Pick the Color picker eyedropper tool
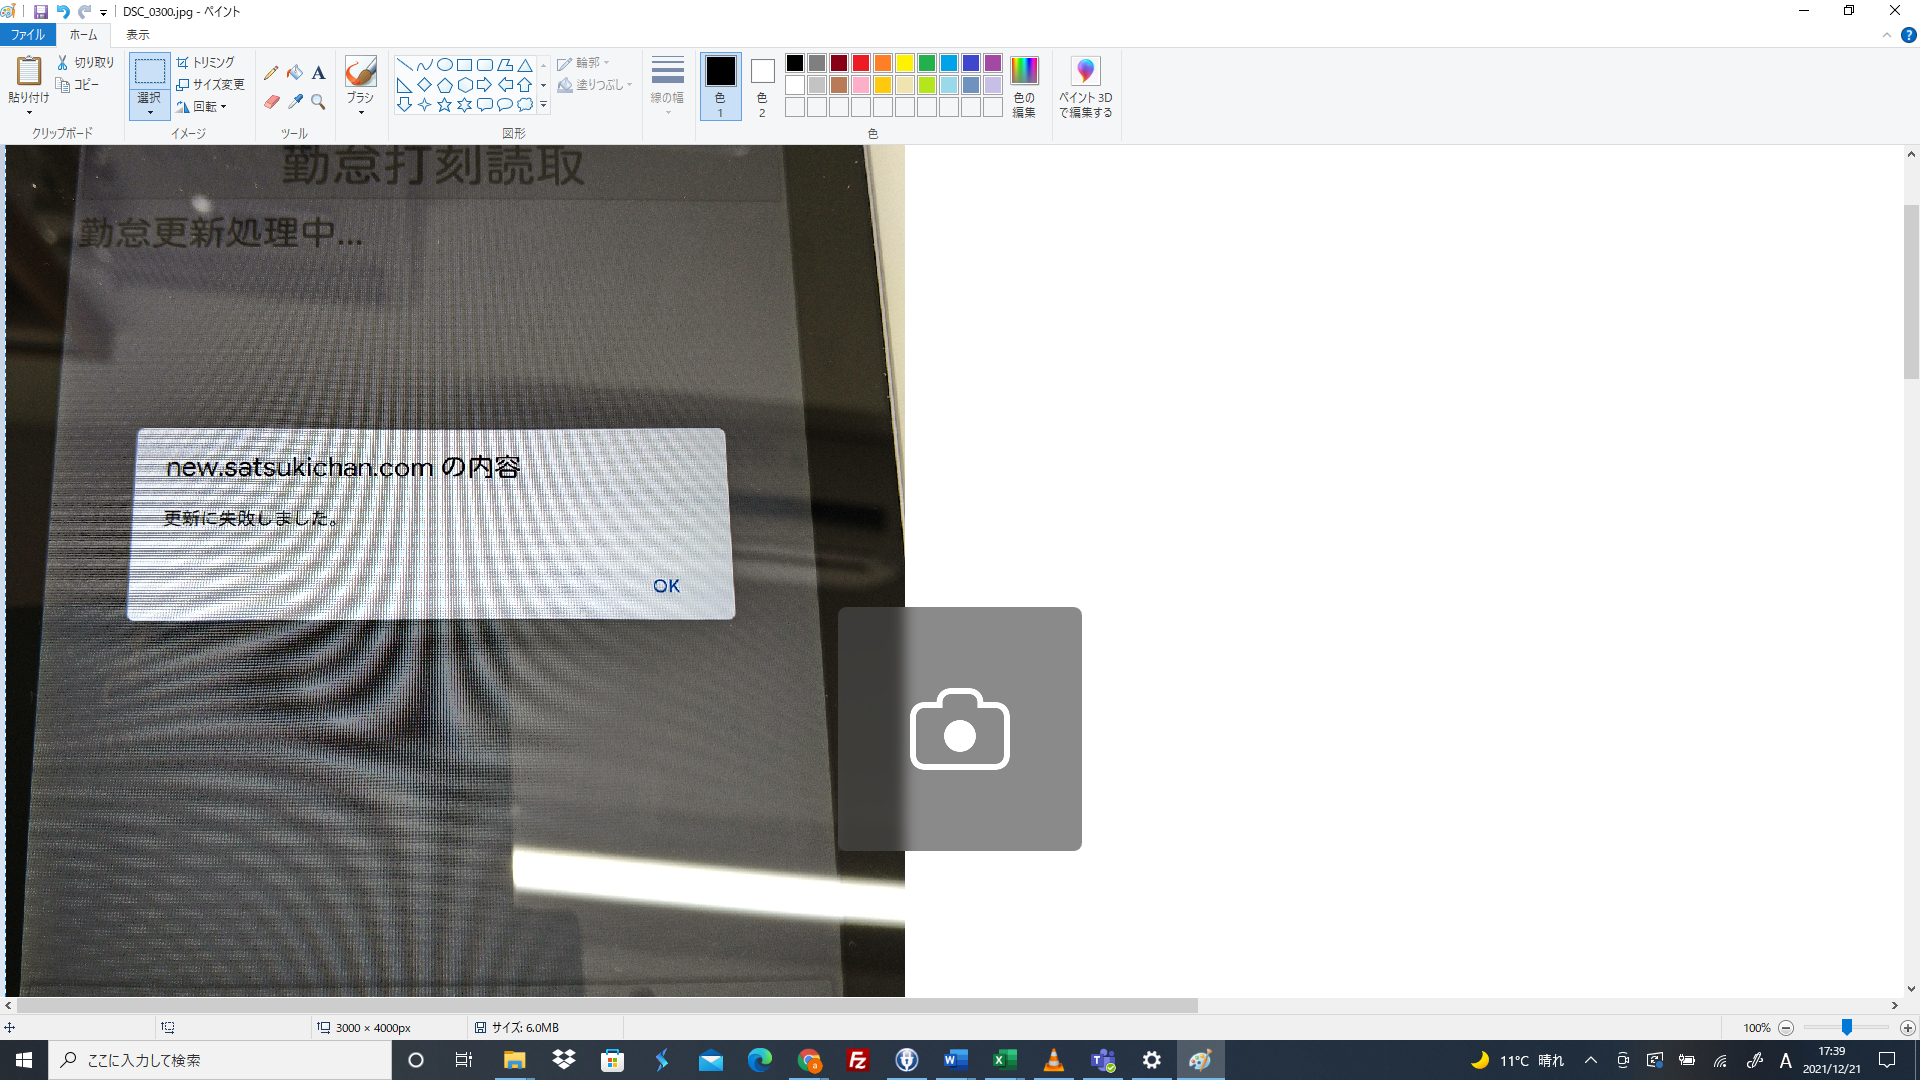The image size is (1920, 1080). [x=295, y=102]
